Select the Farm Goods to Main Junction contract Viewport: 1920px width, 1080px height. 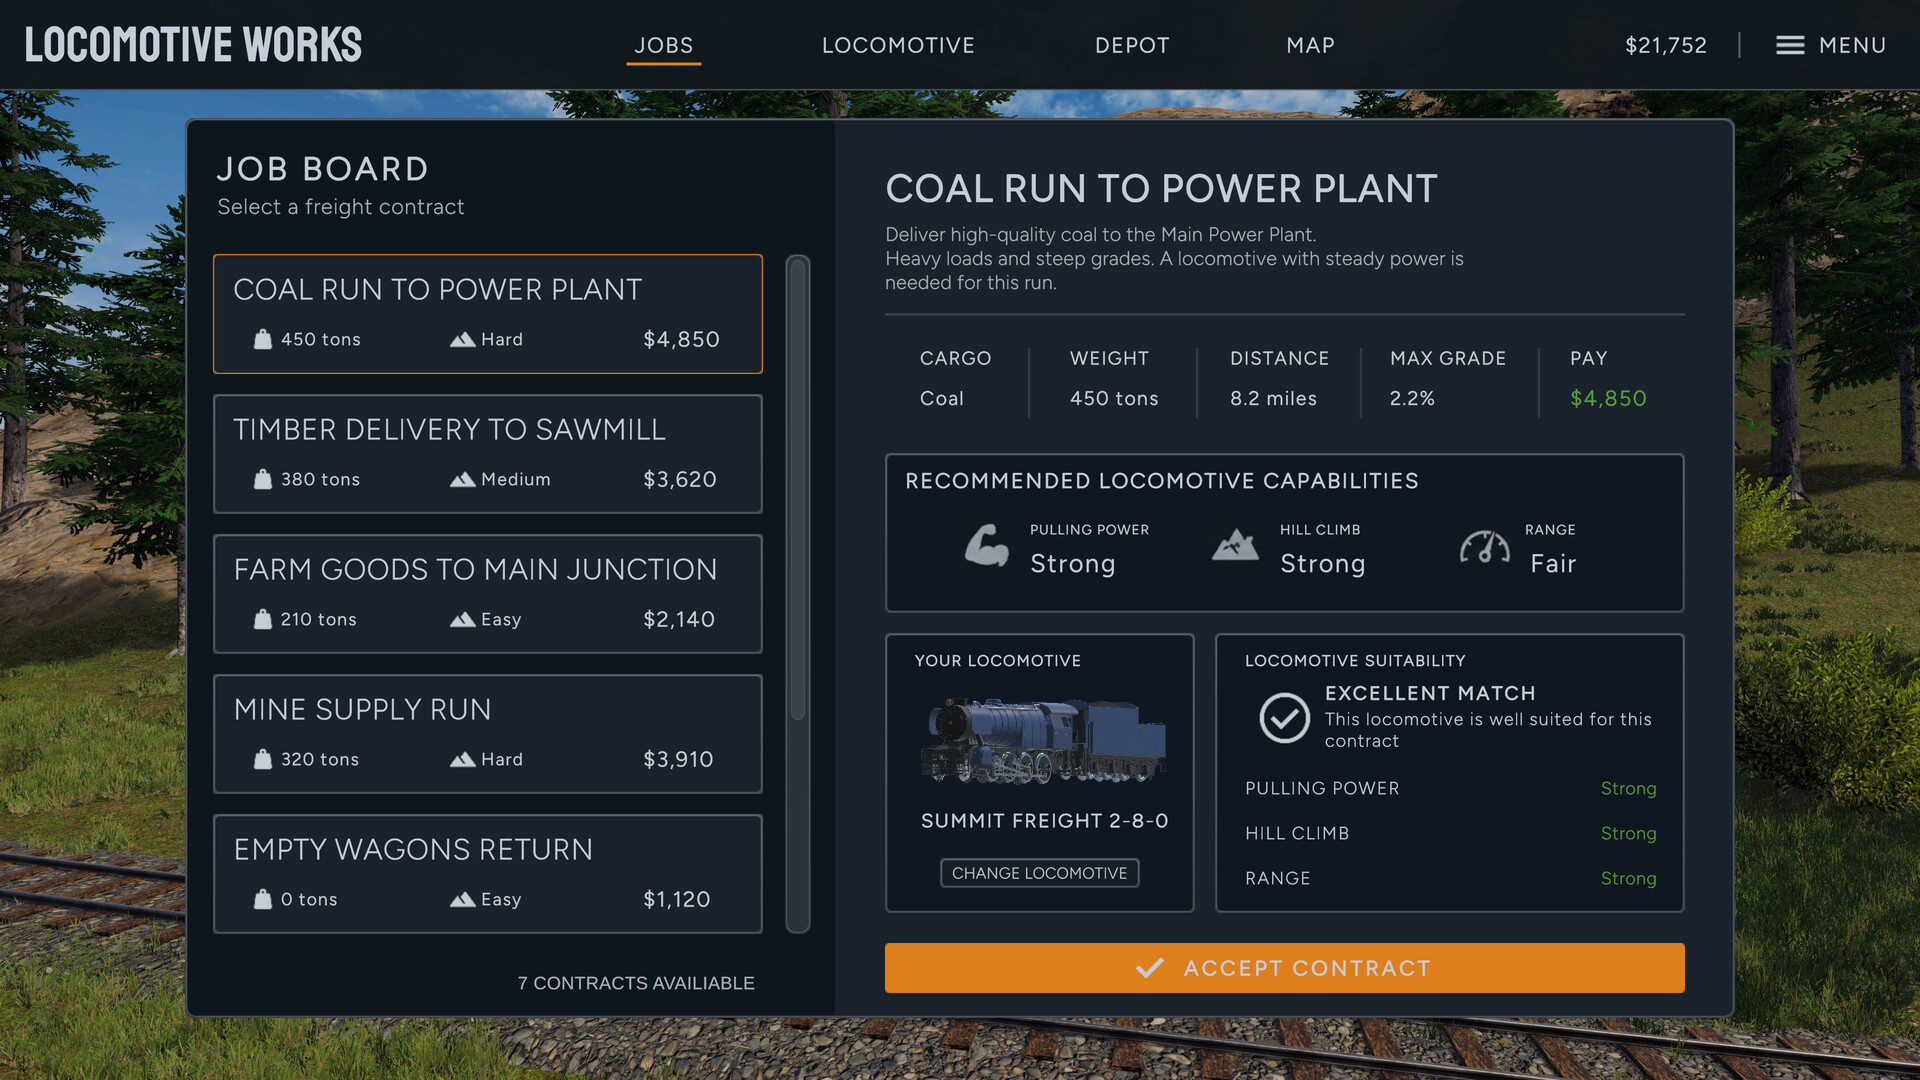click(x=488, y=594)
